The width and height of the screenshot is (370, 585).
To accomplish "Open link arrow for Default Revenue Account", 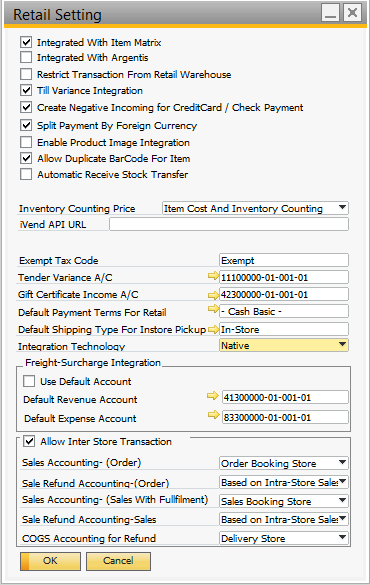I will tap(213, 396).
